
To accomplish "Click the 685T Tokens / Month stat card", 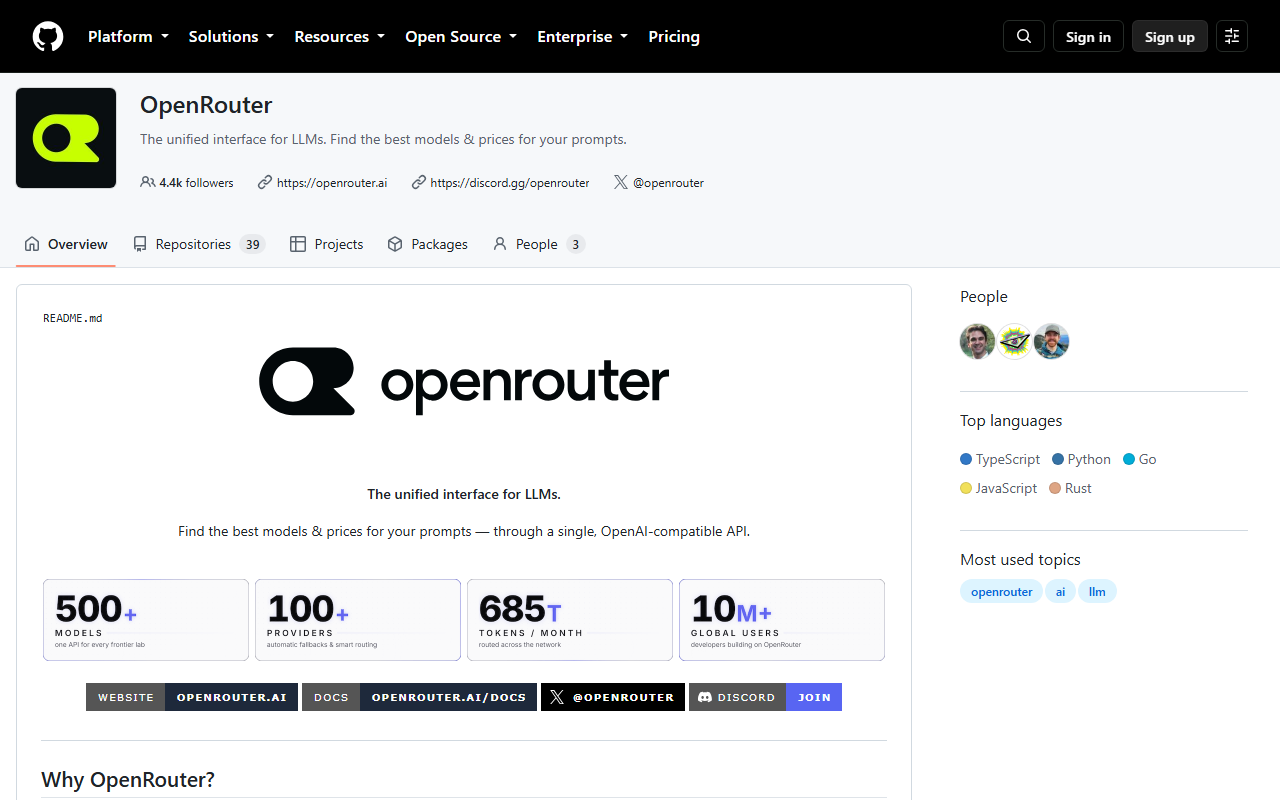I will pos(570,620).
